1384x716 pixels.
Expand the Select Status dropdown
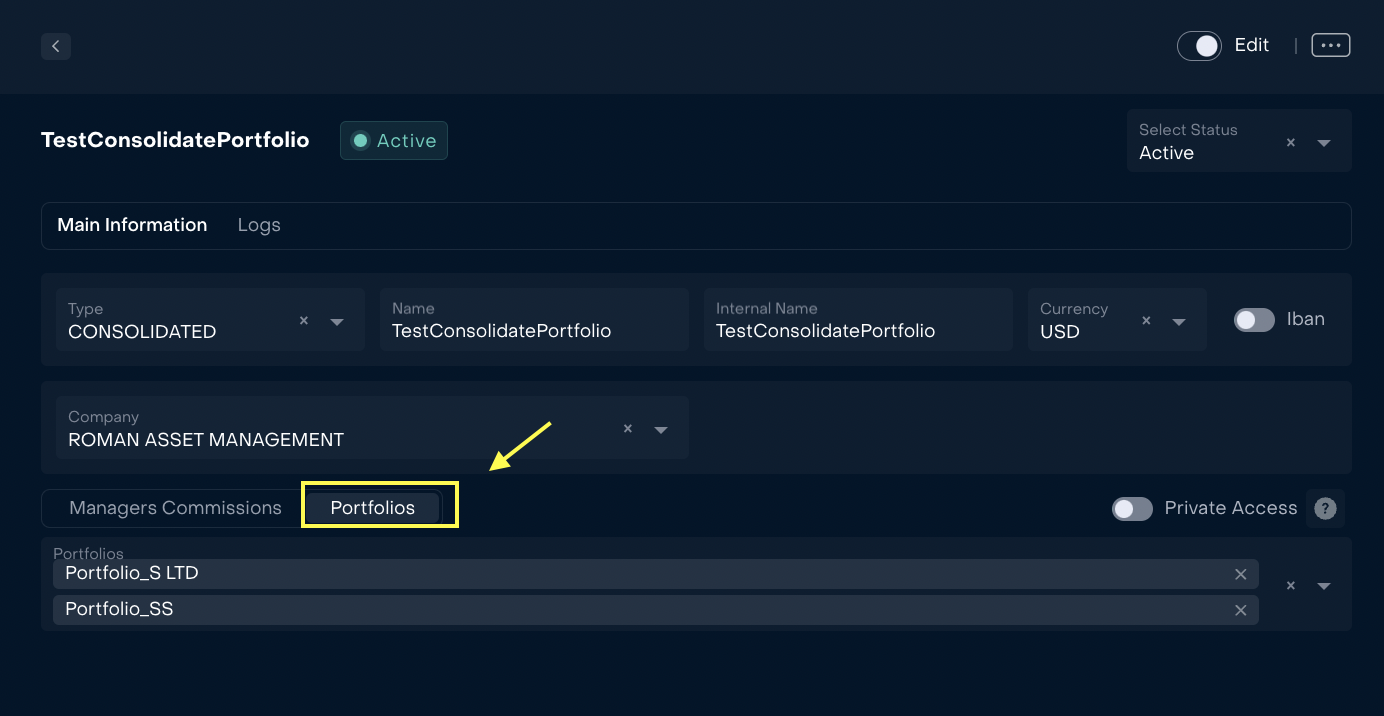coord(1324,143)
